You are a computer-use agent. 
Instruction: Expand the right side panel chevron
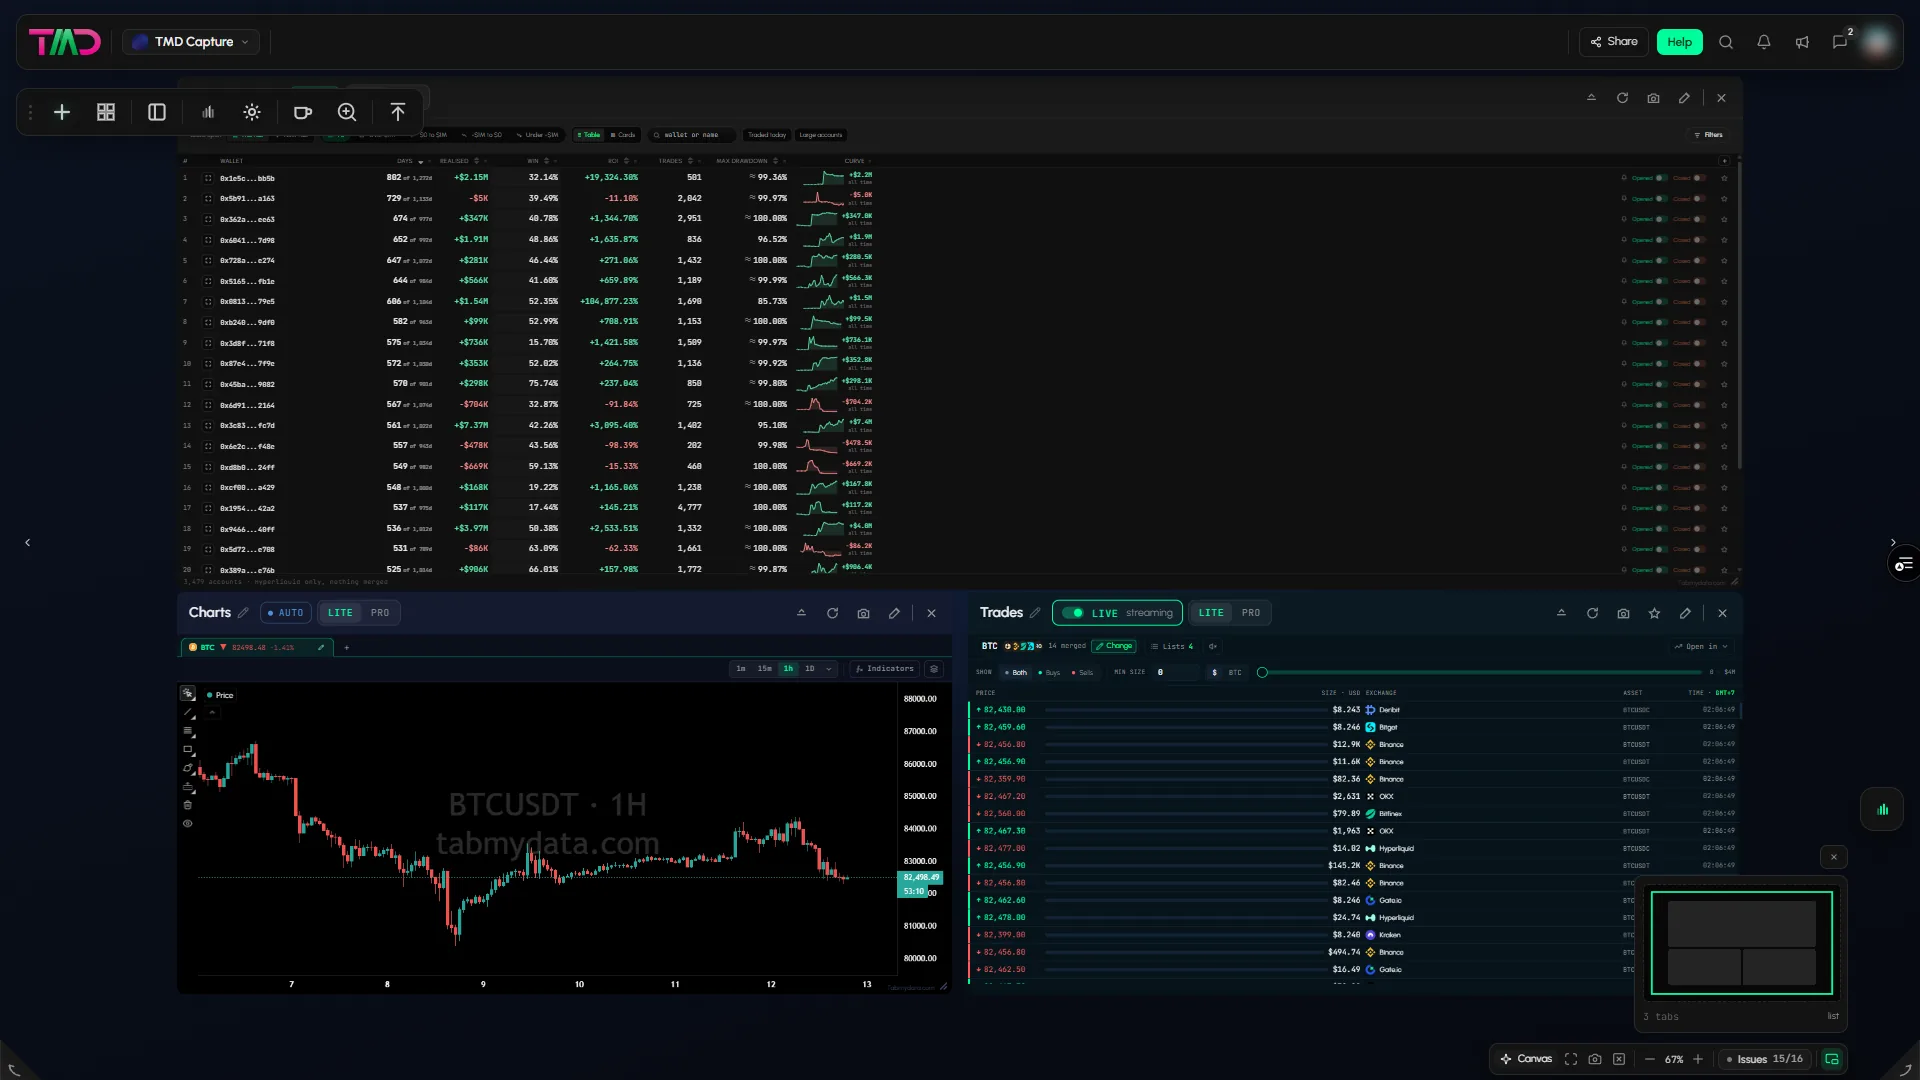pyautogui.click(x=1893, y=542)
